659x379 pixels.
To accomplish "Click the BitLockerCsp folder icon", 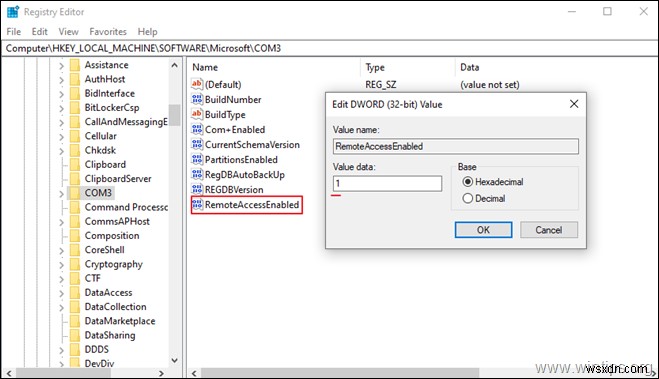I will coord(74,108).
